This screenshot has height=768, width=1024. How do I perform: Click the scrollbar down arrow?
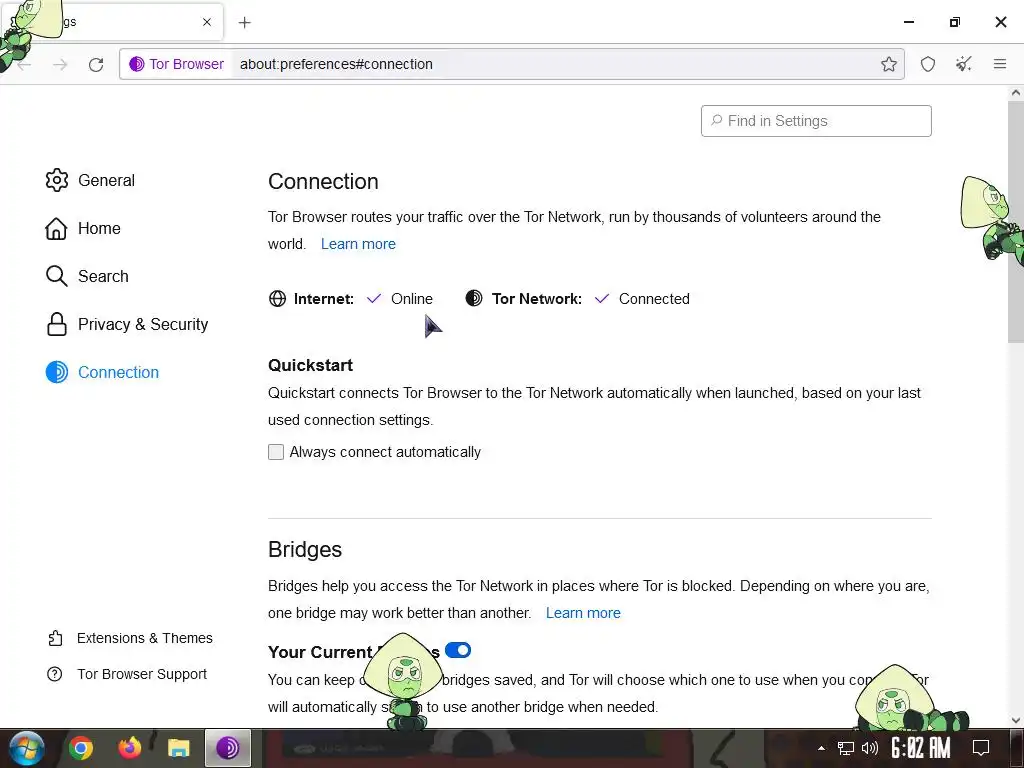[1016, 720]
